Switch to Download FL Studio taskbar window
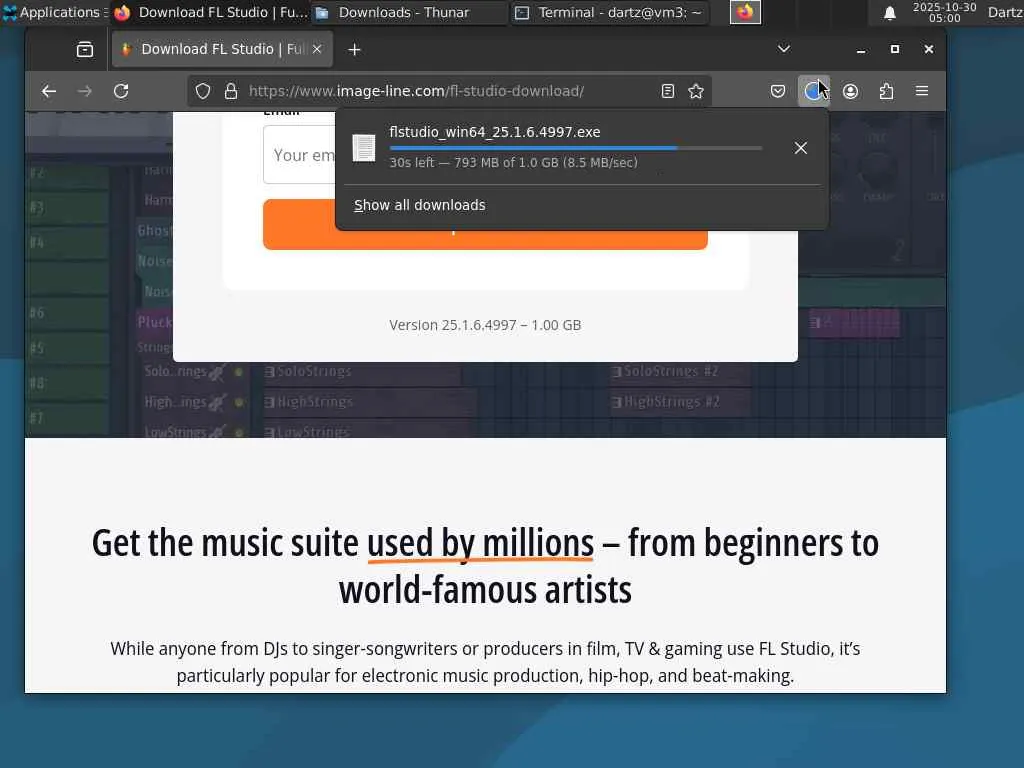1024x768 pixels. [x=210, y=12]
